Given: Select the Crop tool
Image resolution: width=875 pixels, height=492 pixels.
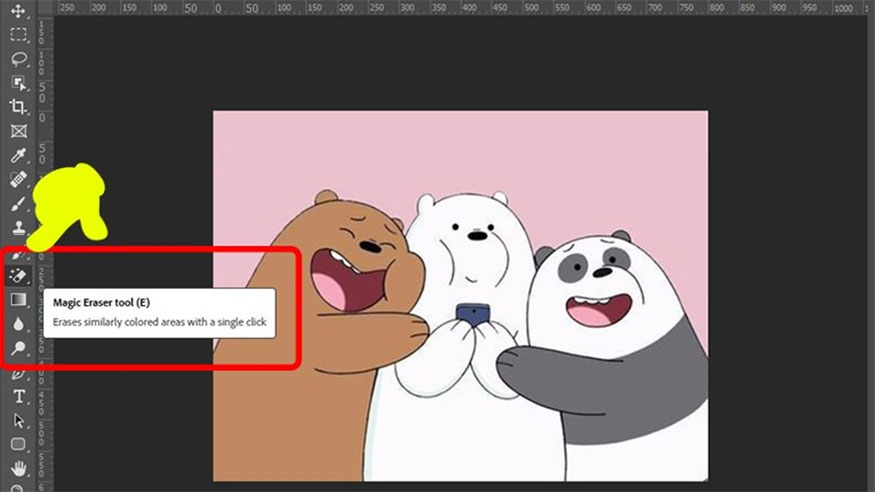Looking at the screenshot, I should coord(18,107).
